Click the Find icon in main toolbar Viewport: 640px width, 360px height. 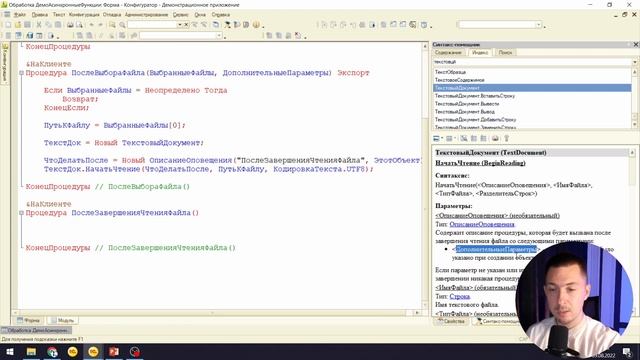coord(112,25)
